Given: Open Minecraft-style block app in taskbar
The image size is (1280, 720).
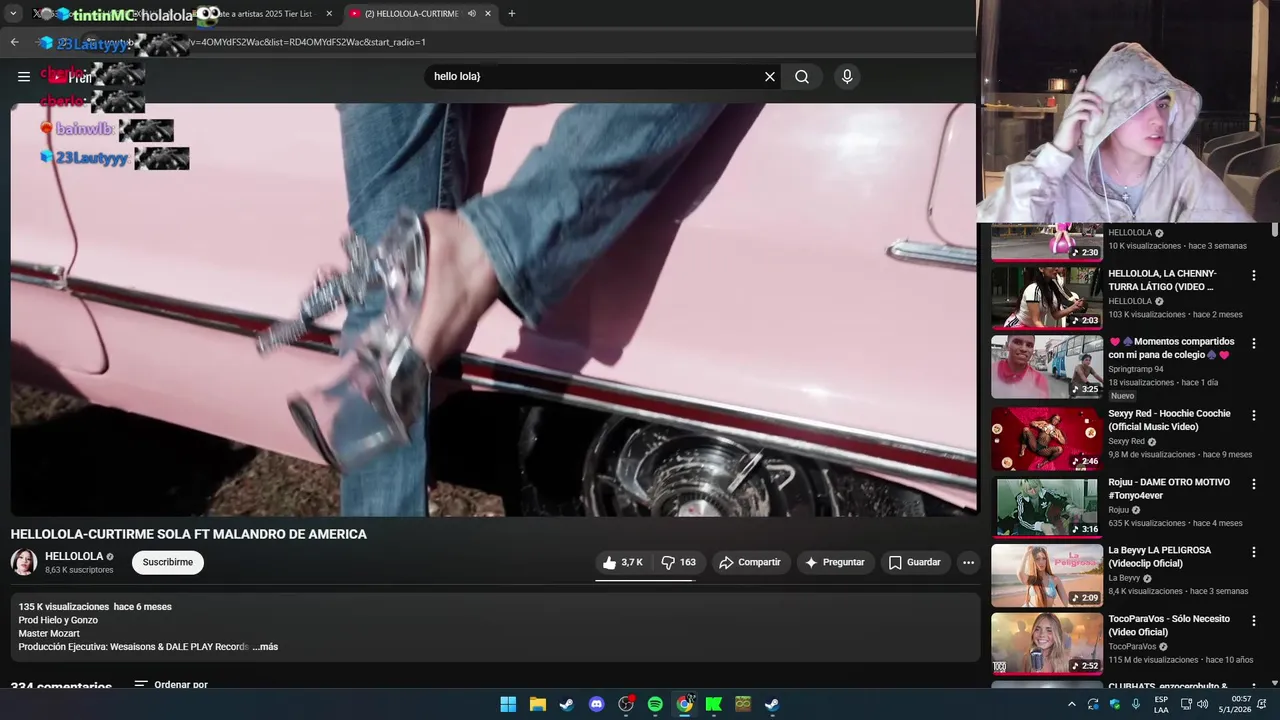Looking at the screenshot, I should point(743,704).
